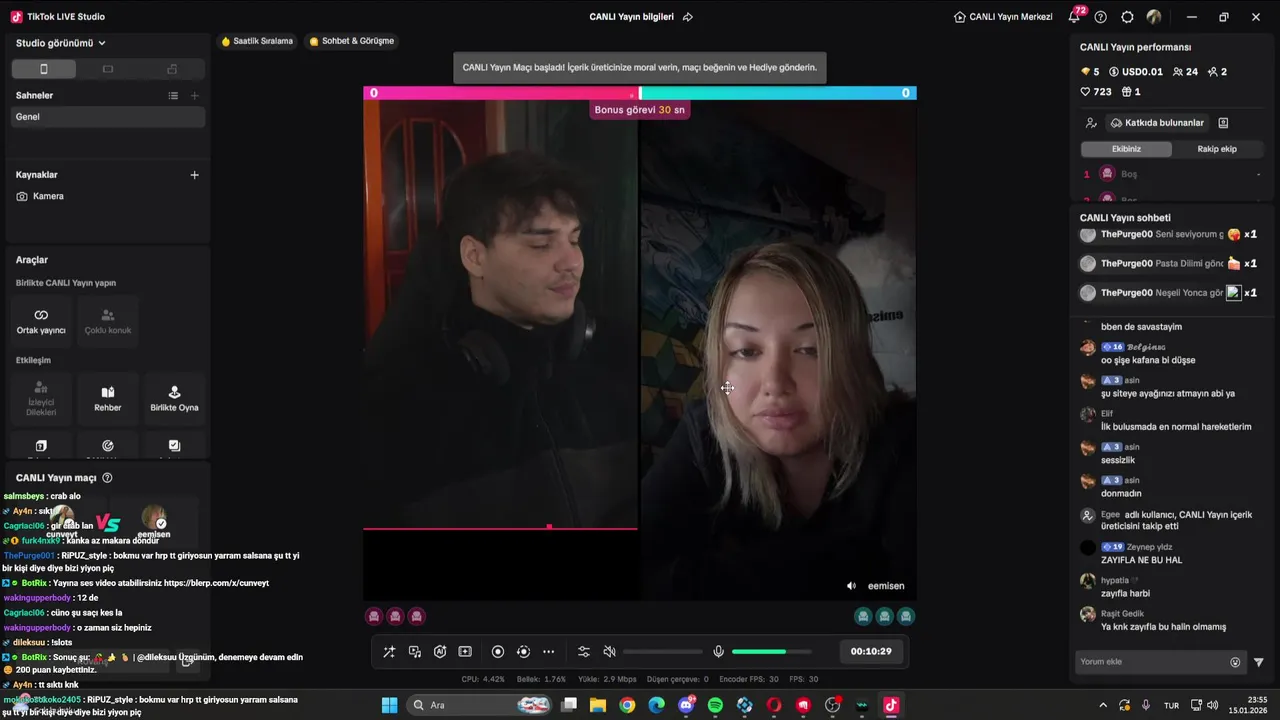
Task: Select the dual-screen layout view
Action: tap(172, 69)
